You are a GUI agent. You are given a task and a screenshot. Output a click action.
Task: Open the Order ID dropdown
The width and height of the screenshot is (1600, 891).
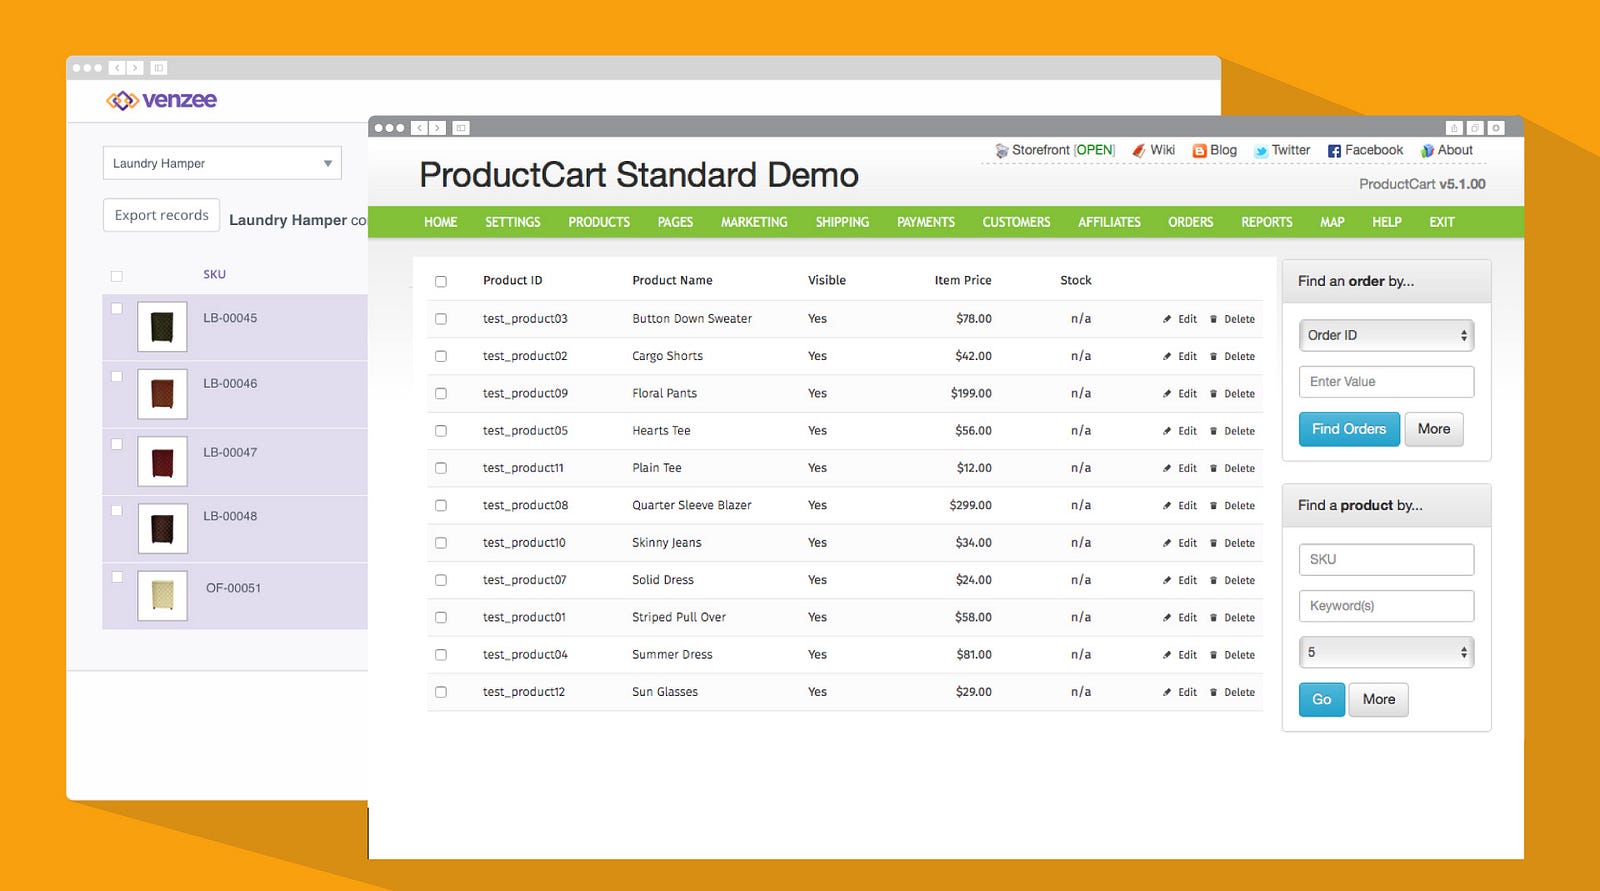pyautogui.click(x=1386, y=335)
